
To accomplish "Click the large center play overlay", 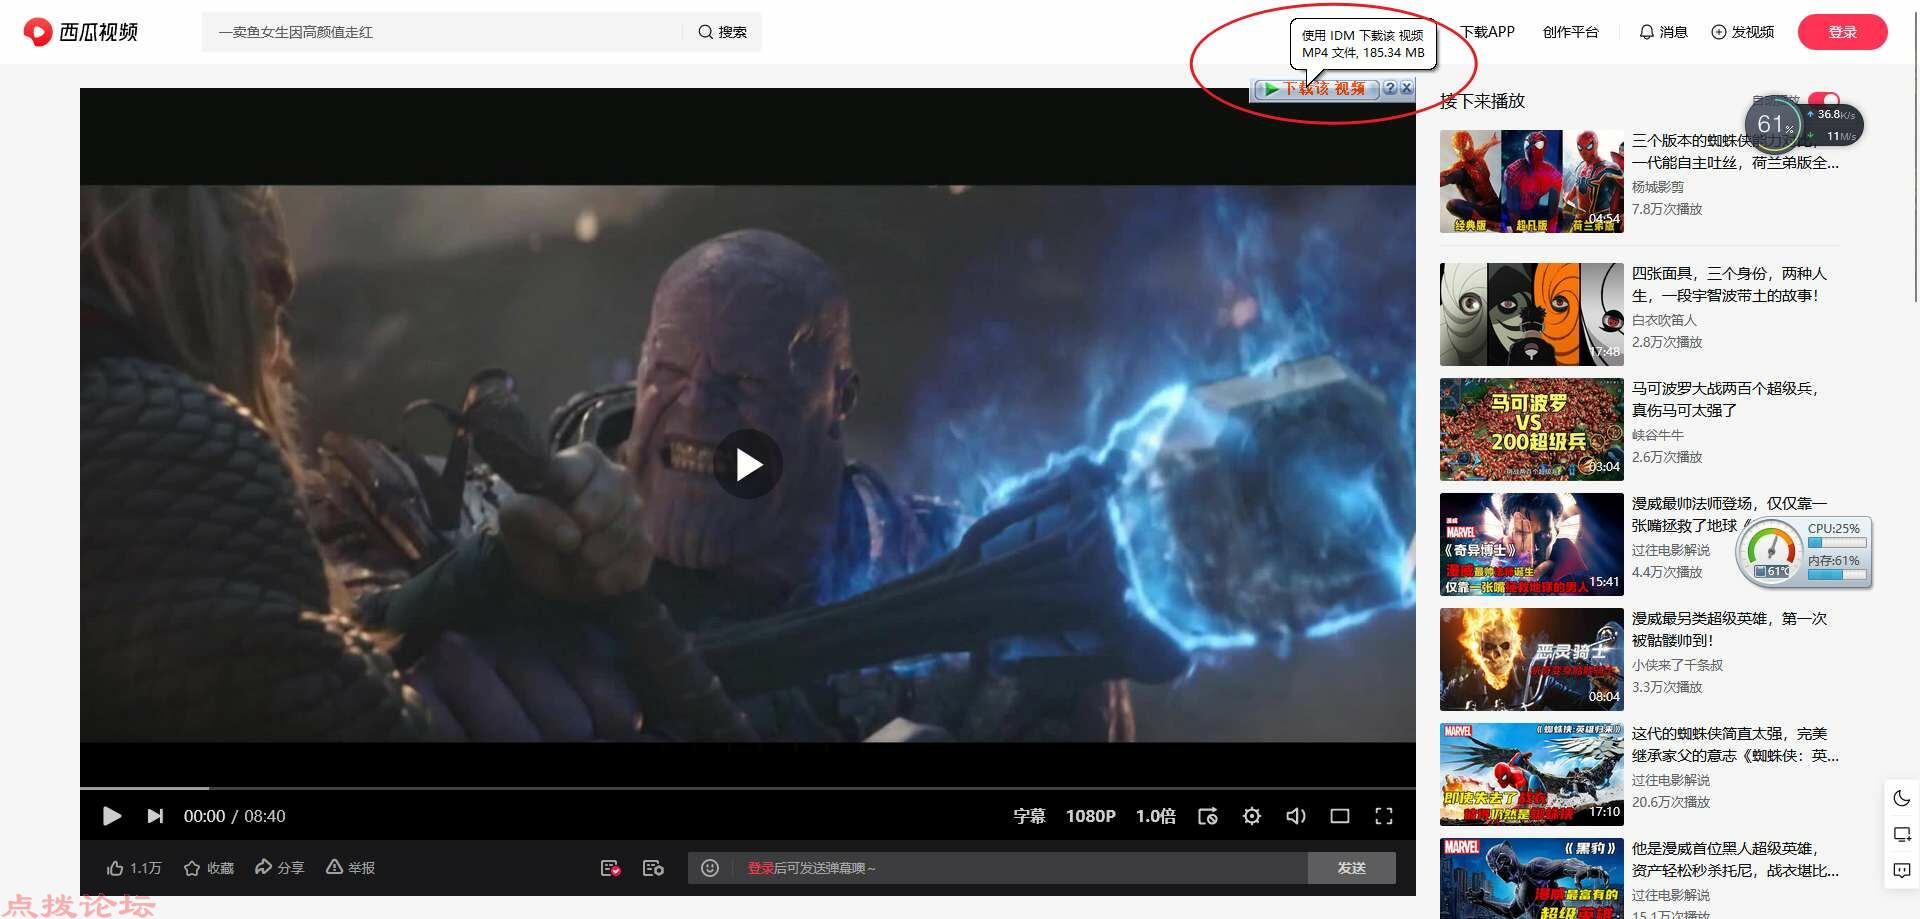I will pyautogui.click(x=748, y=464).
